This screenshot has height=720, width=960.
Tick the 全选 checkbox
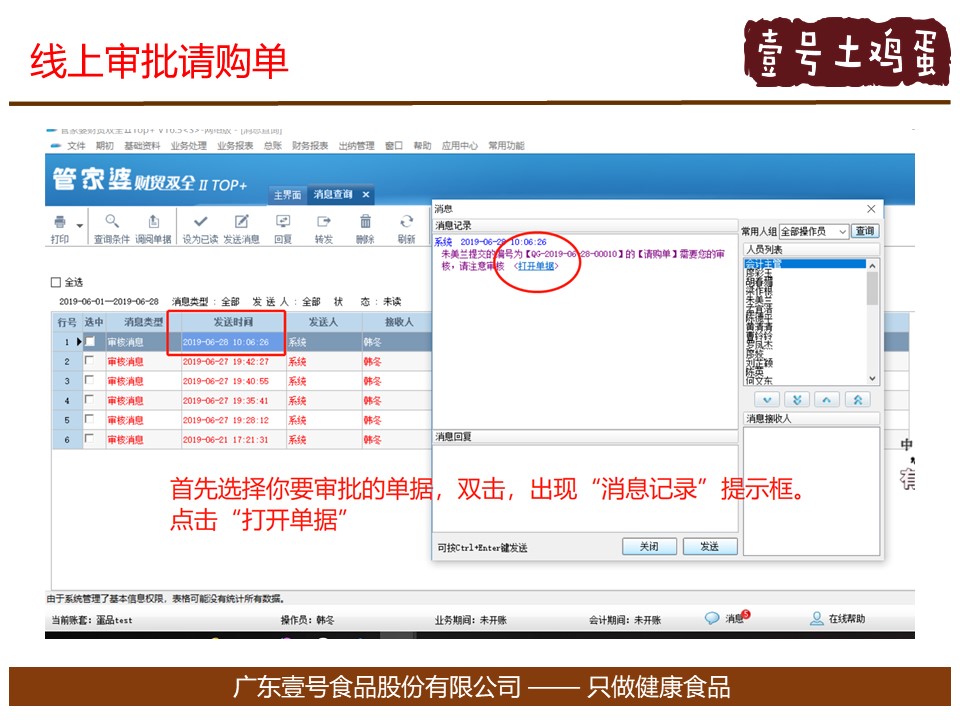[57, 282]
